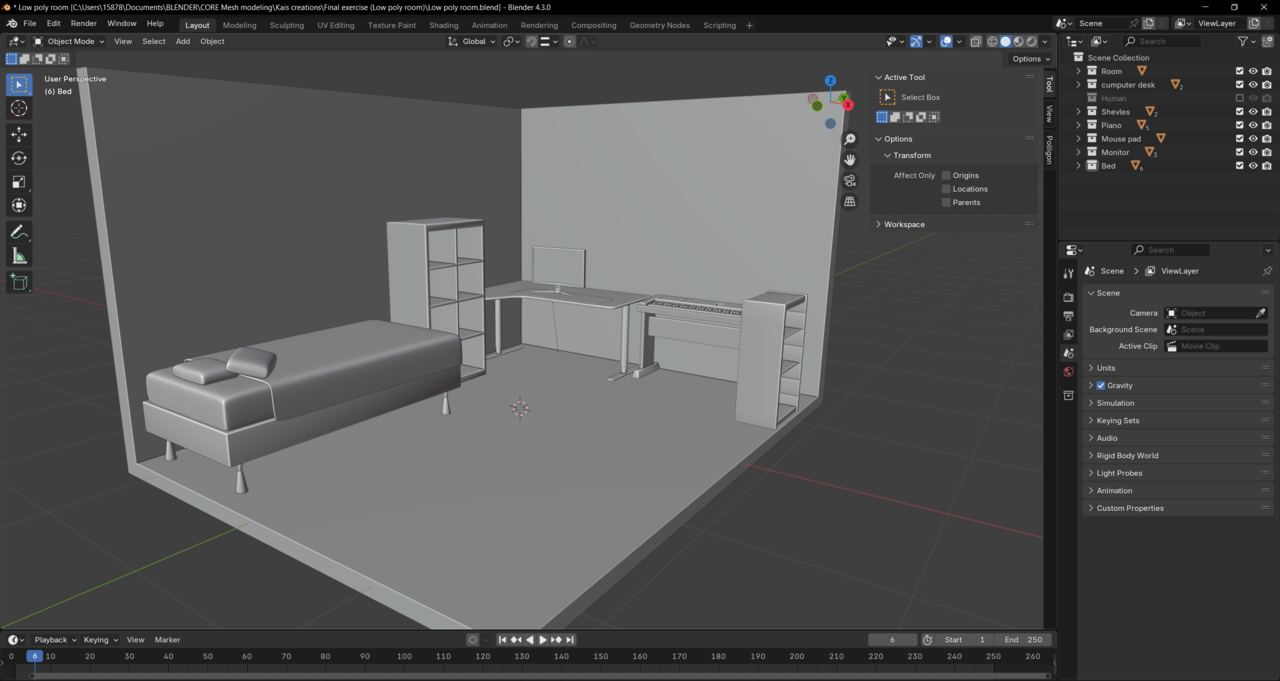Select the Measure tool

pos(19,257)
